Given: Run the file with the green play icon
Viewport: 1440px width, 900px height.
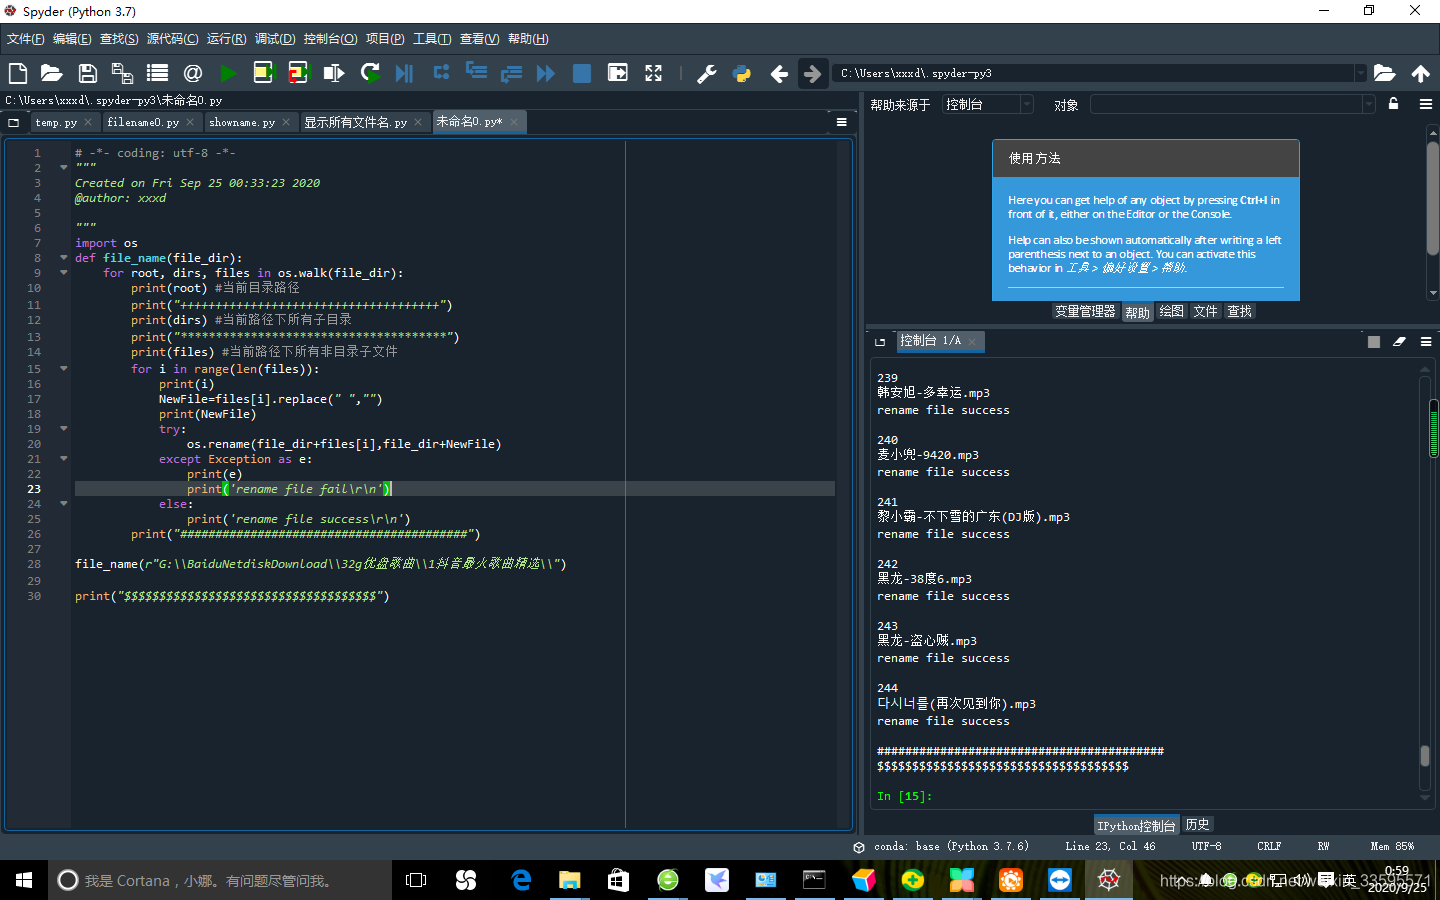Looking at the screenshot, I should pyautogui.click(x=228, y=73).
